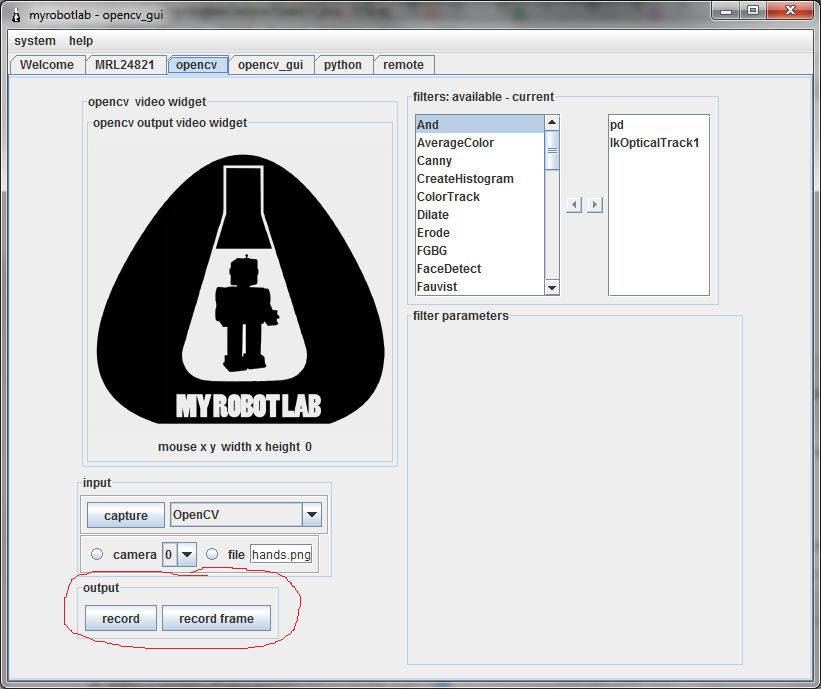The width and height of the screenshot is (821, 689).
Task: Select the Dilate filter
Action: click(x=480, y=215)
